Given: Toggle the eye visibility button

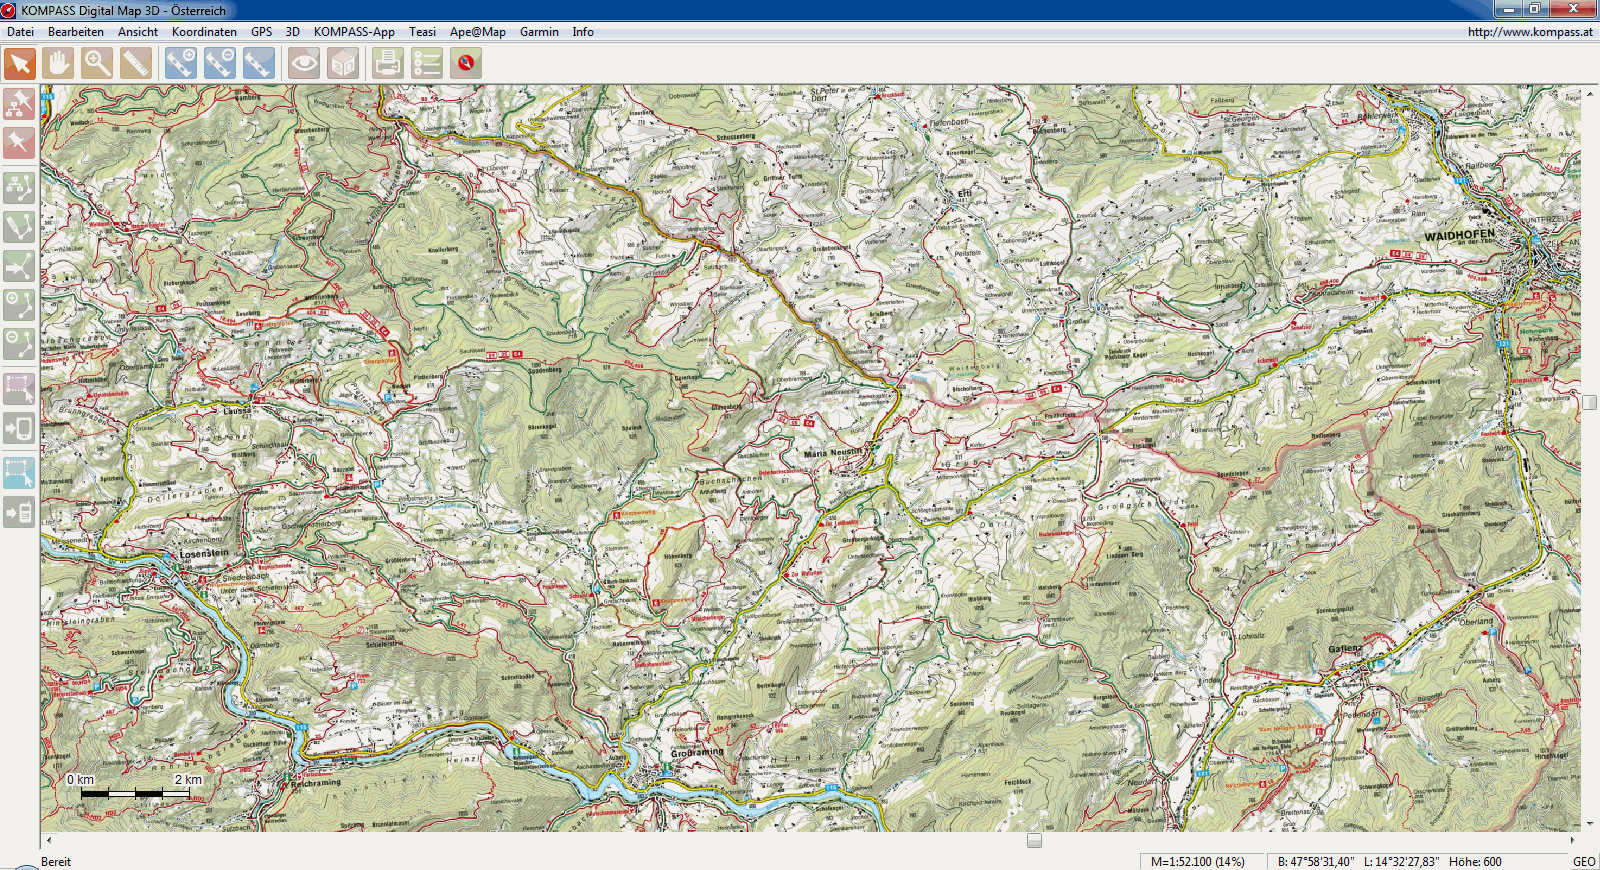Looking at the screenshot, I should (304, 63).
